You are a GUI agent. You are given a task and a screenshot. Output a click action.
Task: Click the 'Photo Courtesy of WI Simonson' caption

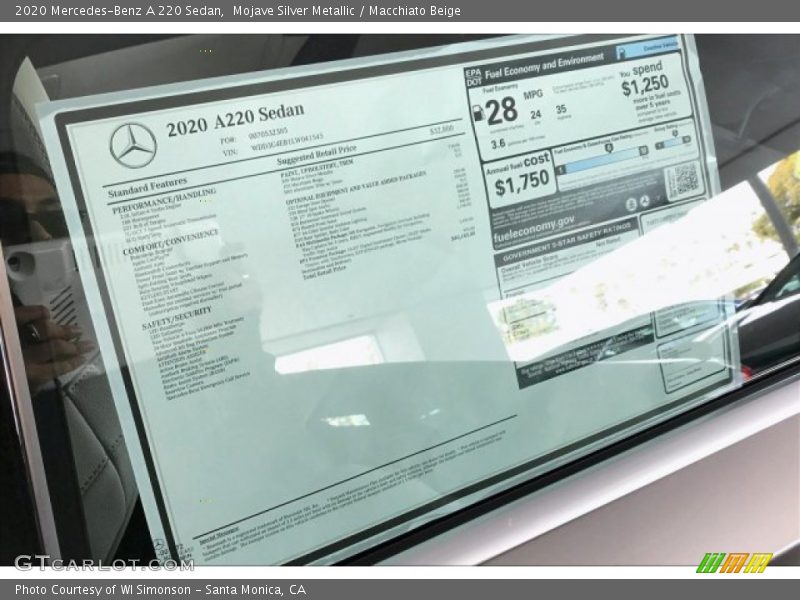tap(160, 590)
